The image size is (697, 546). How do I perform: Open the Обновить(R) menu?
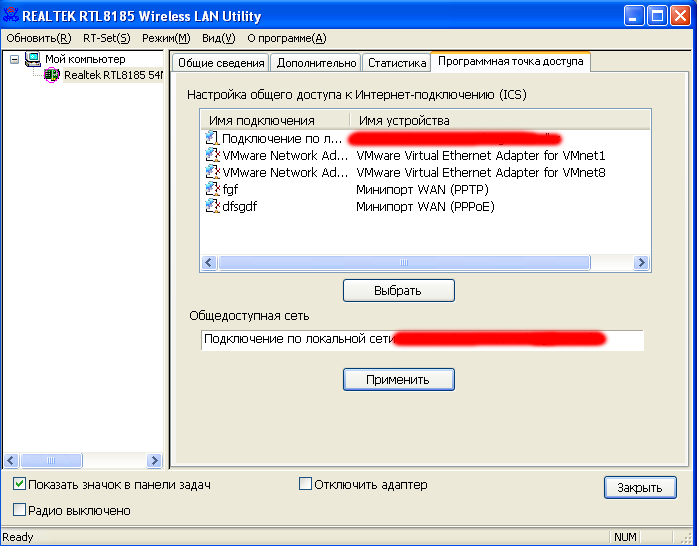[x=39, y=39]
